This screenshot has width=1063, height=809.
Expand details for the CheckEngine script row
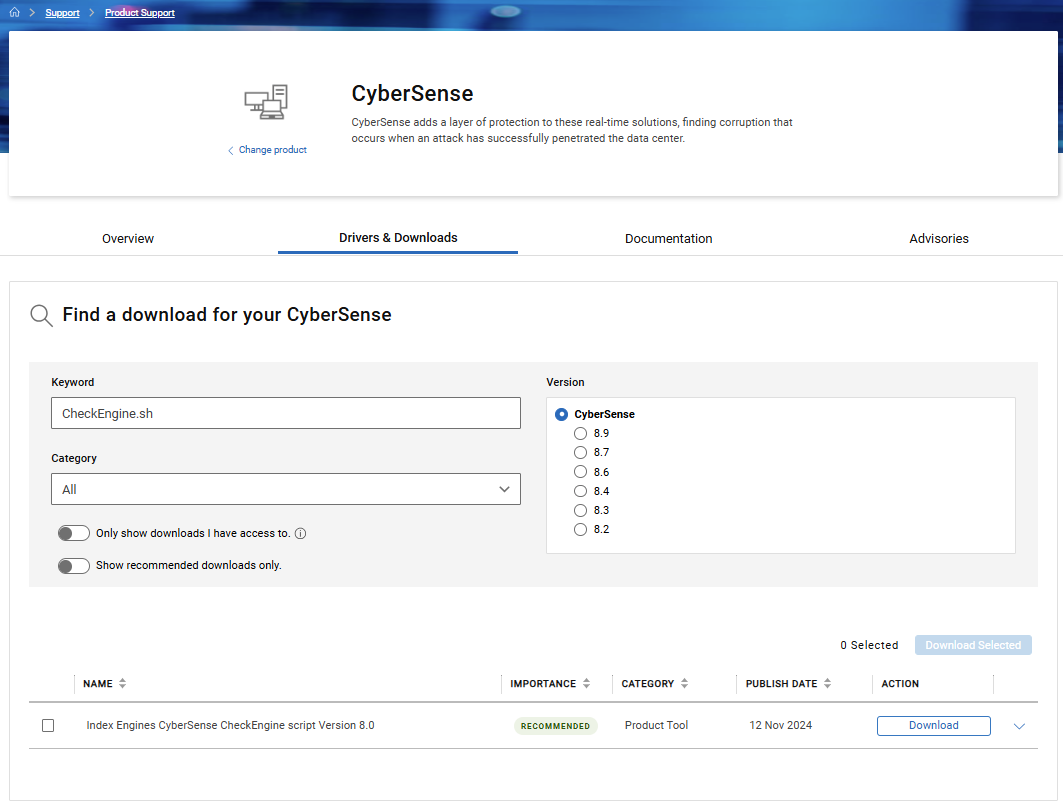[1019, 725]
